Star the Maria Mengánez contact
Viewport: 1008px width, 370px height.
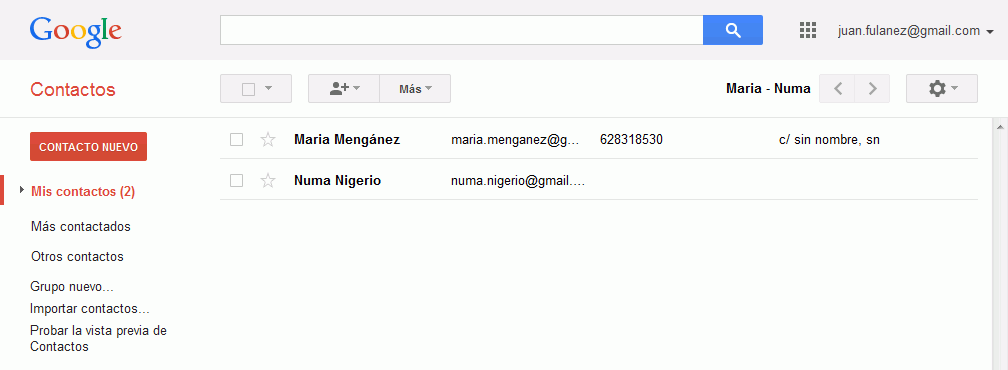[268, 139]
